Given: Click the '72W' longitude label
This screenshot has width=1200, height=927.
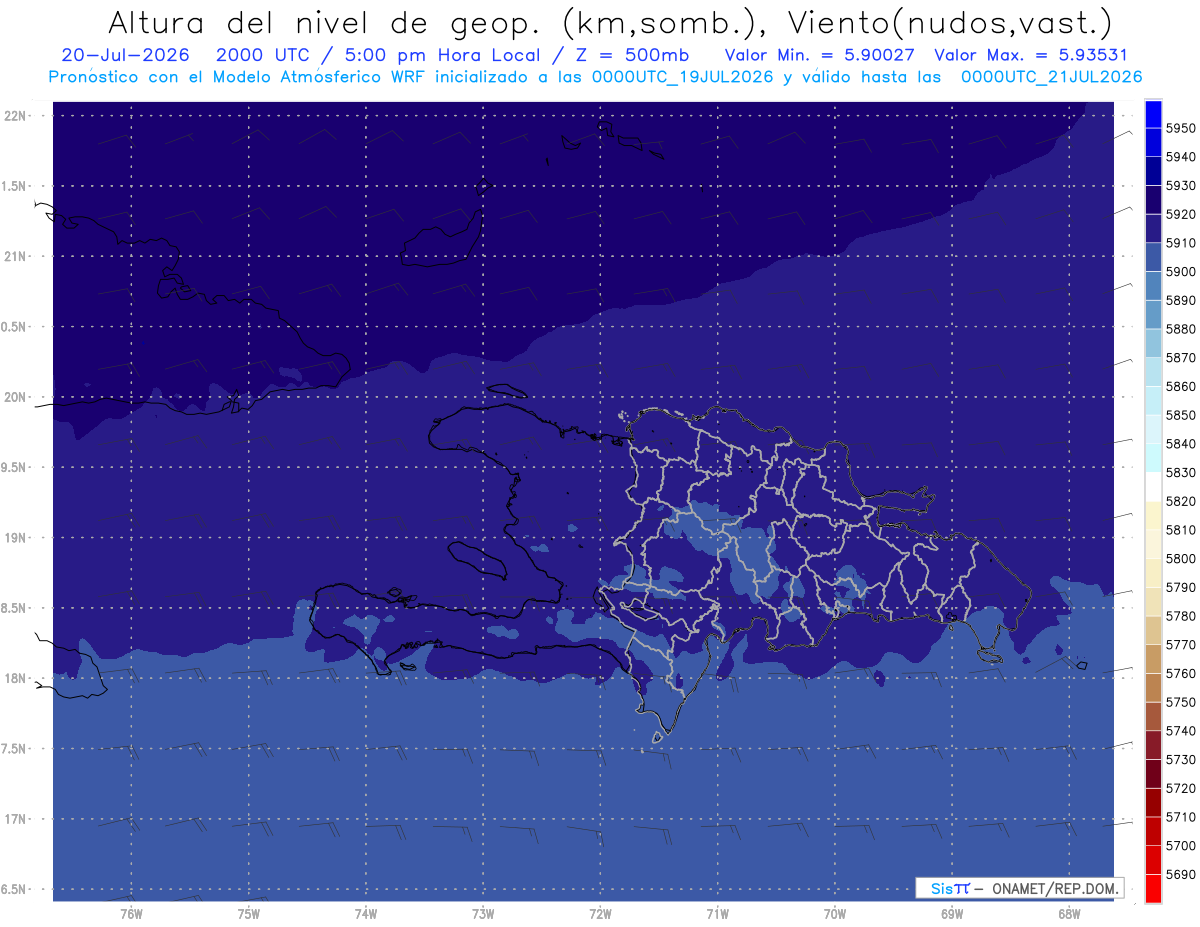Looking at the screenshot, I should click(600, 913).
